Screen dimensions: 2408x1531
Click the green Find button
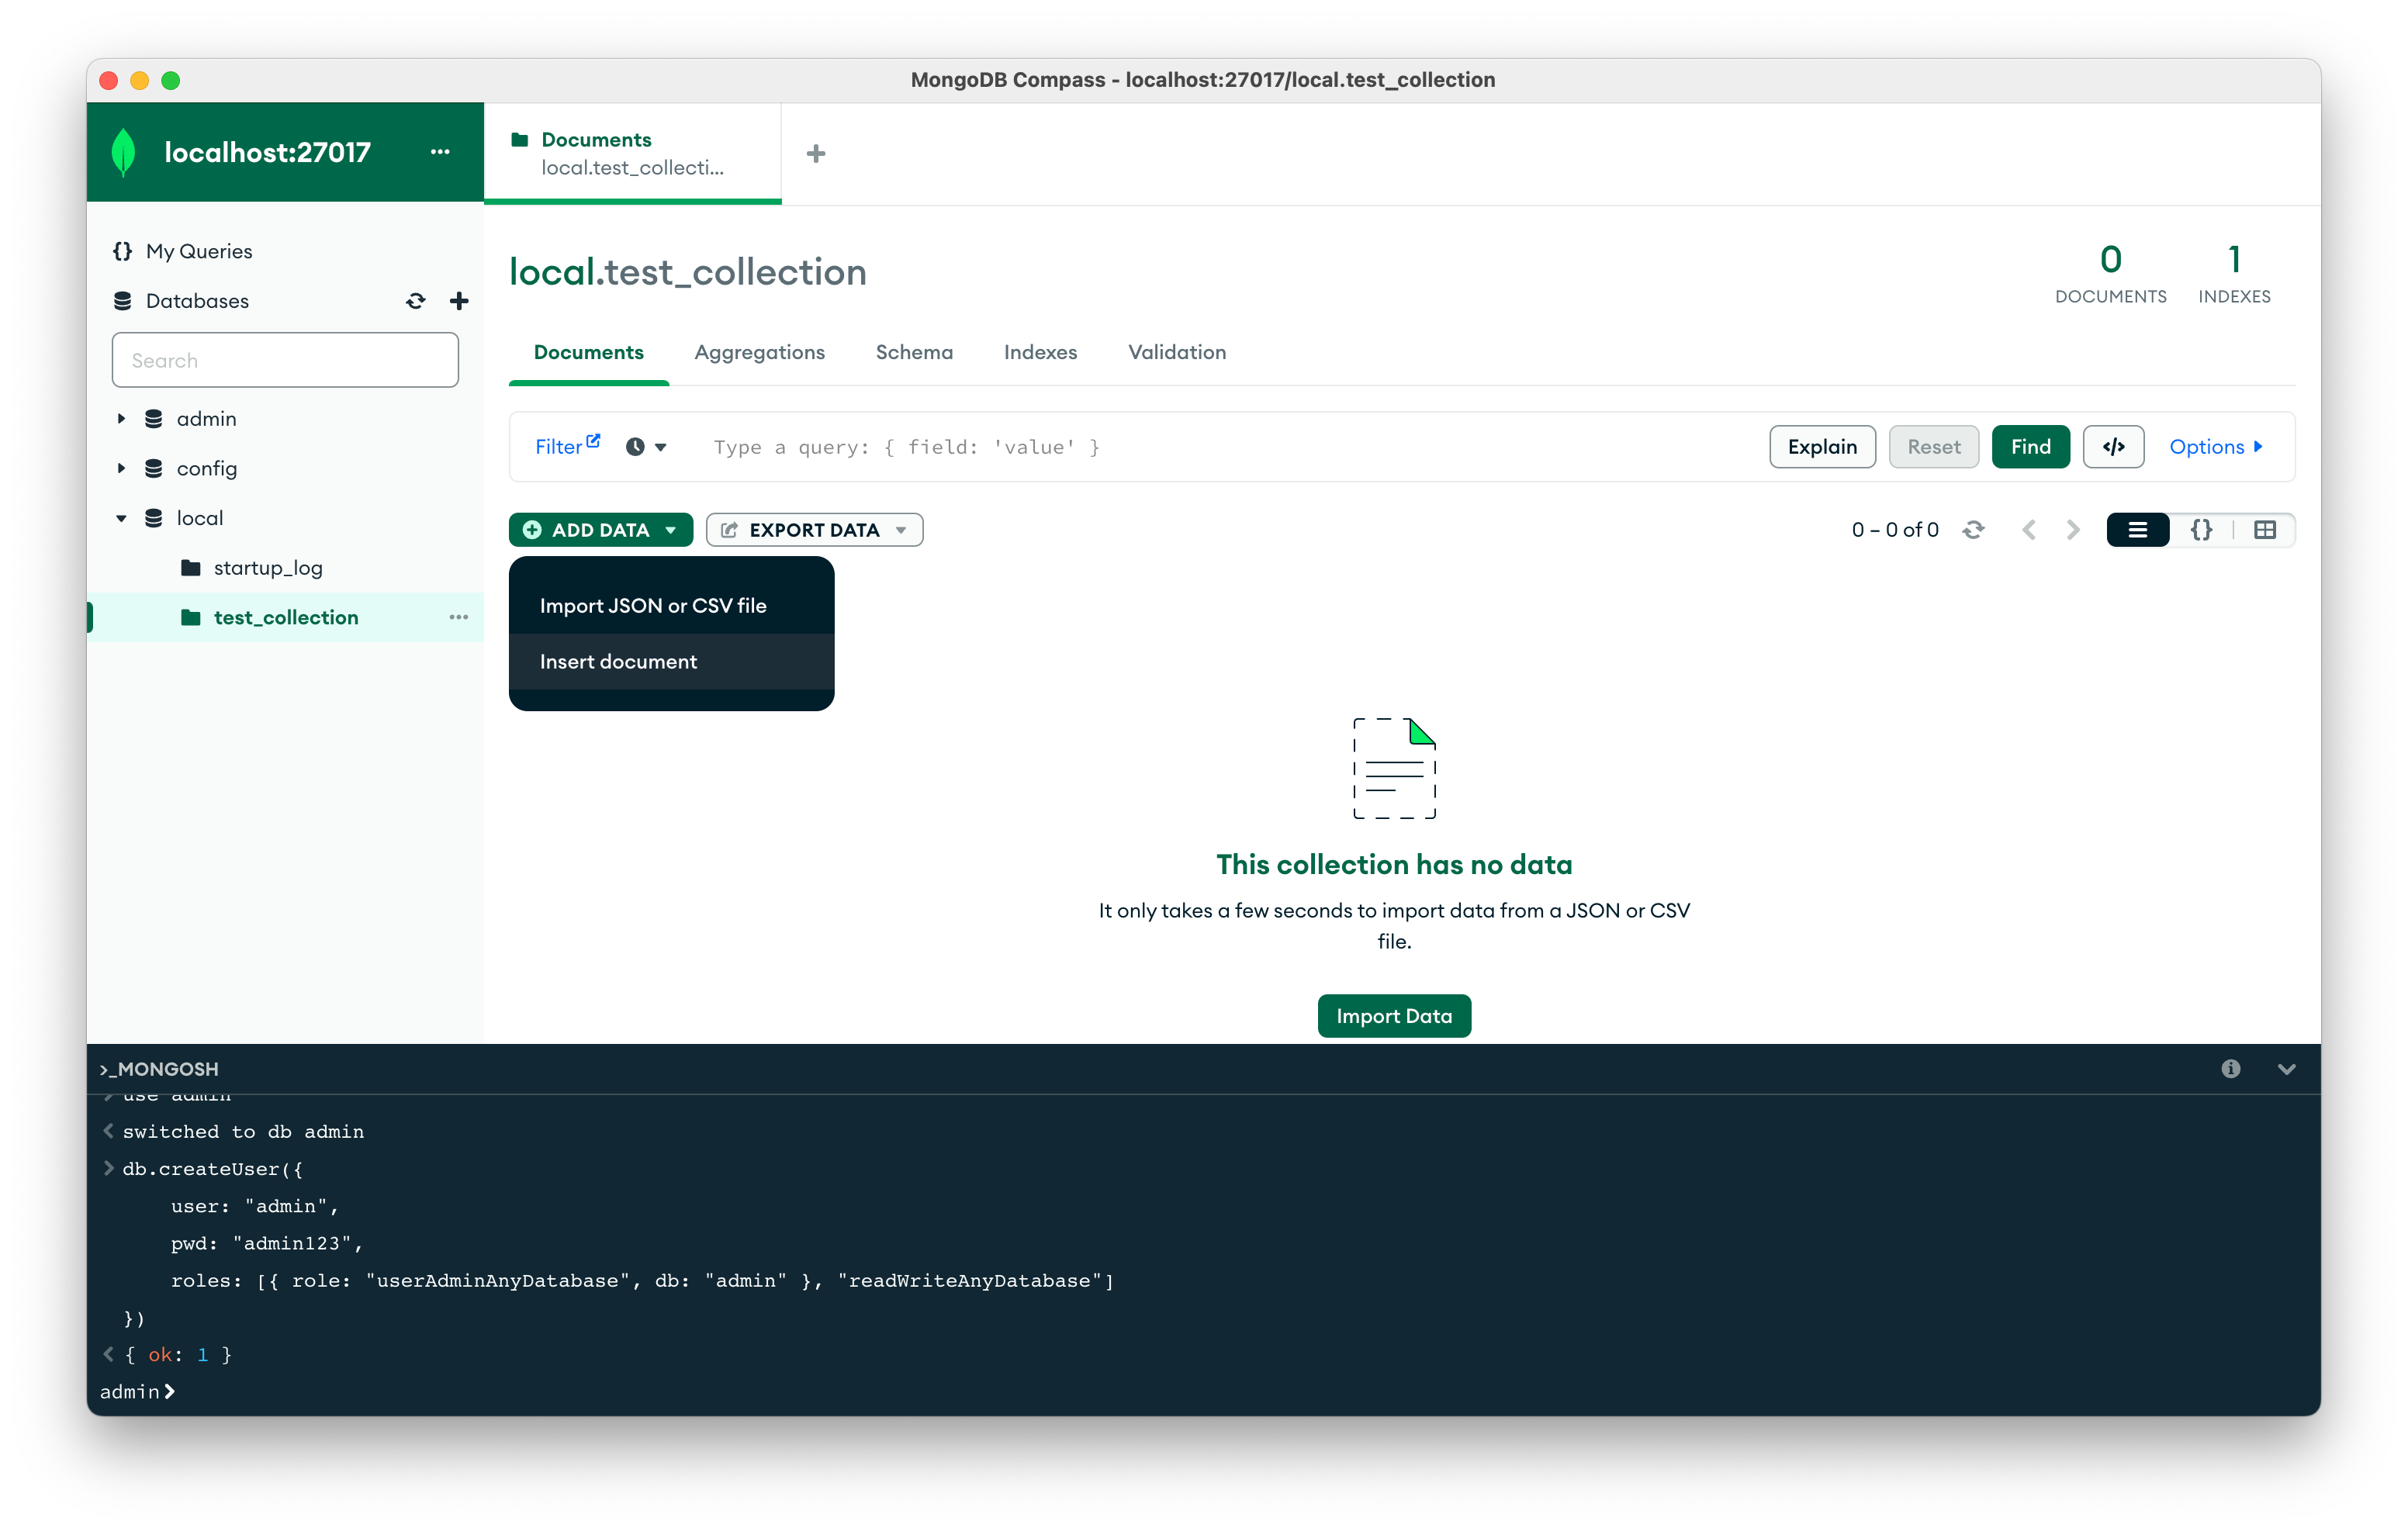(2030, 447)
